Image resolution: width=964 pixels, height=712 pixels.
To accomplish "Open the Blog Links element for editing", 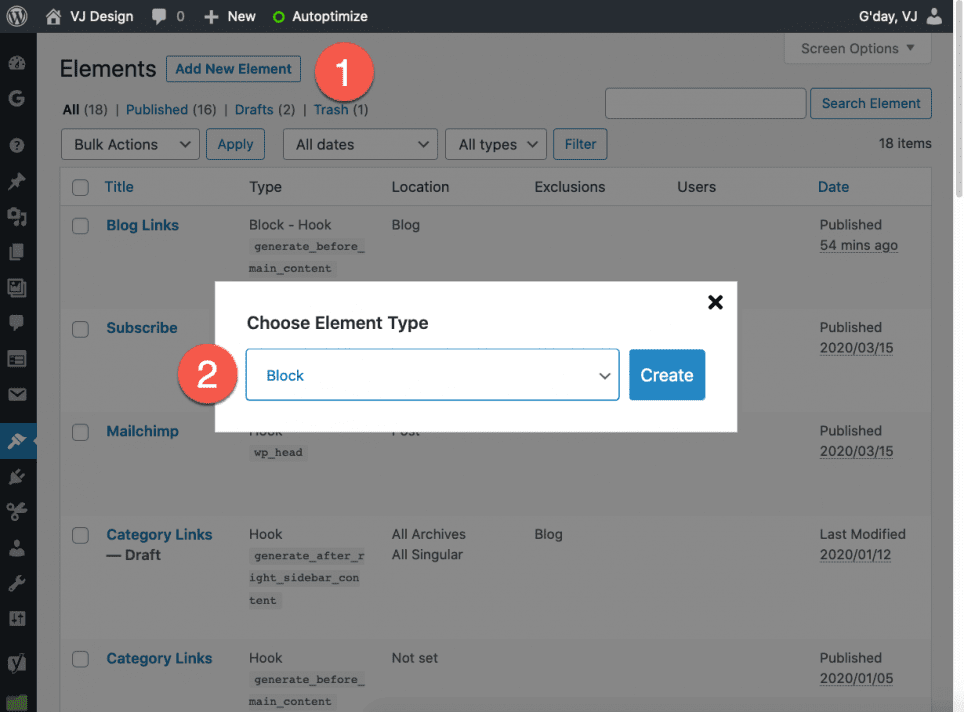I will pos(142,225).
